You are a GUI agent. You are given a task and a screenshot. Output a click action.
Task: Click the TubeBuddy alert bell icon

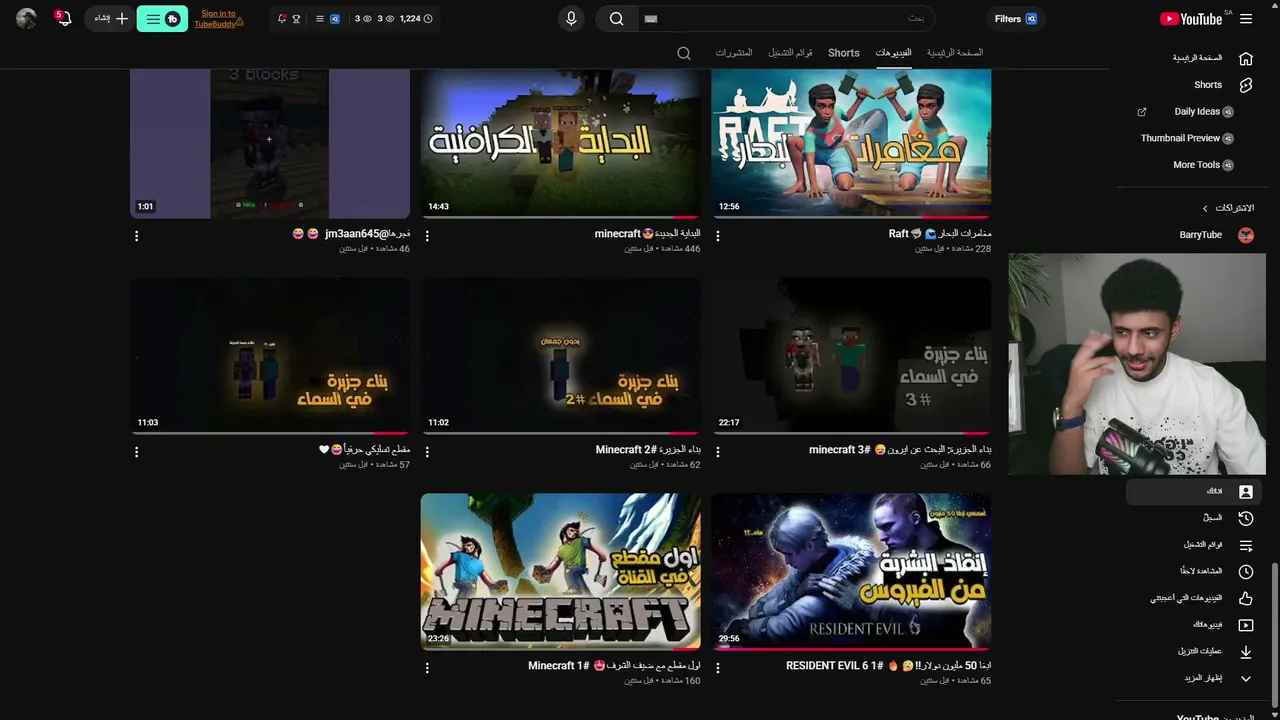pos(282,19)
